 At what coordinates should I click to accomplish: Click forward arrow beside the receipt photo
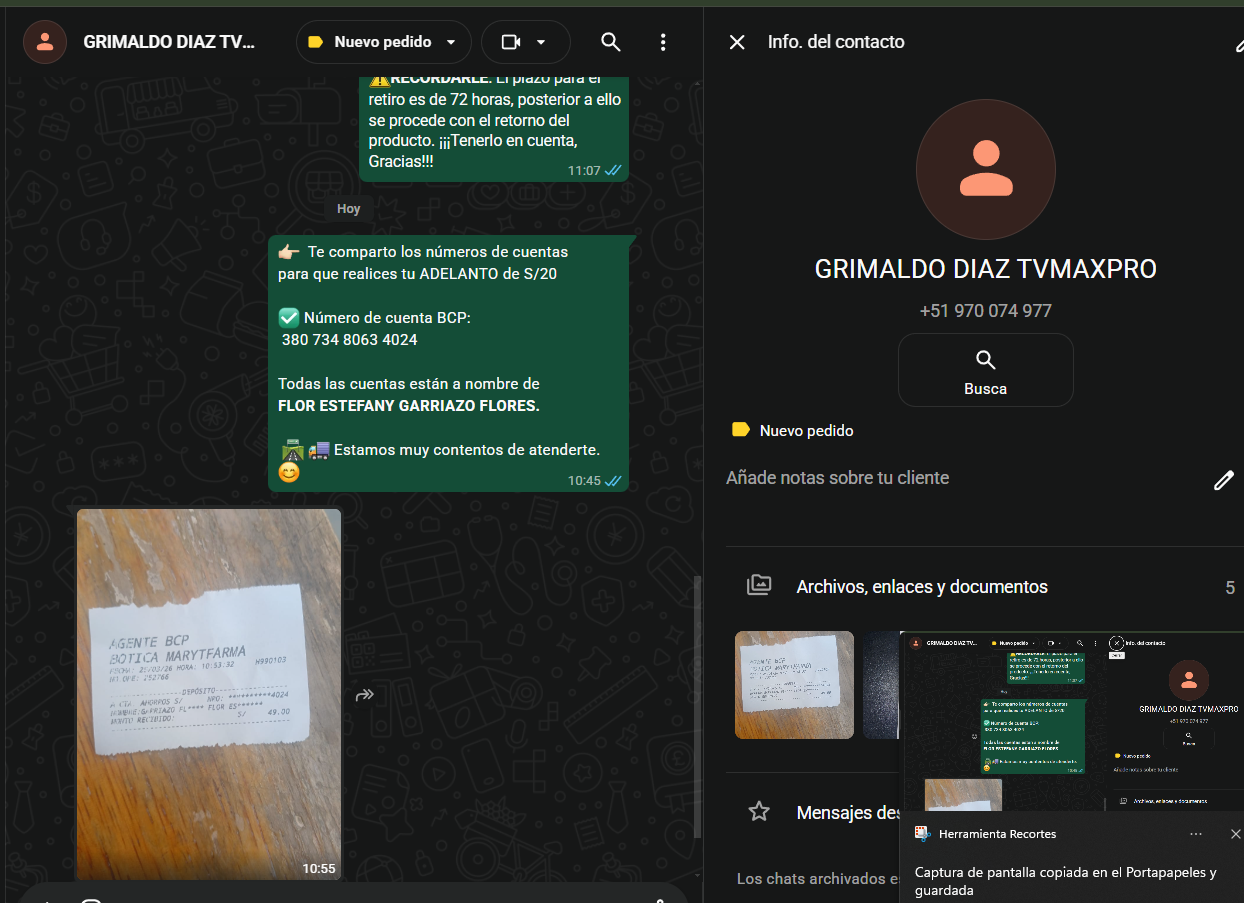coord(365,695)
